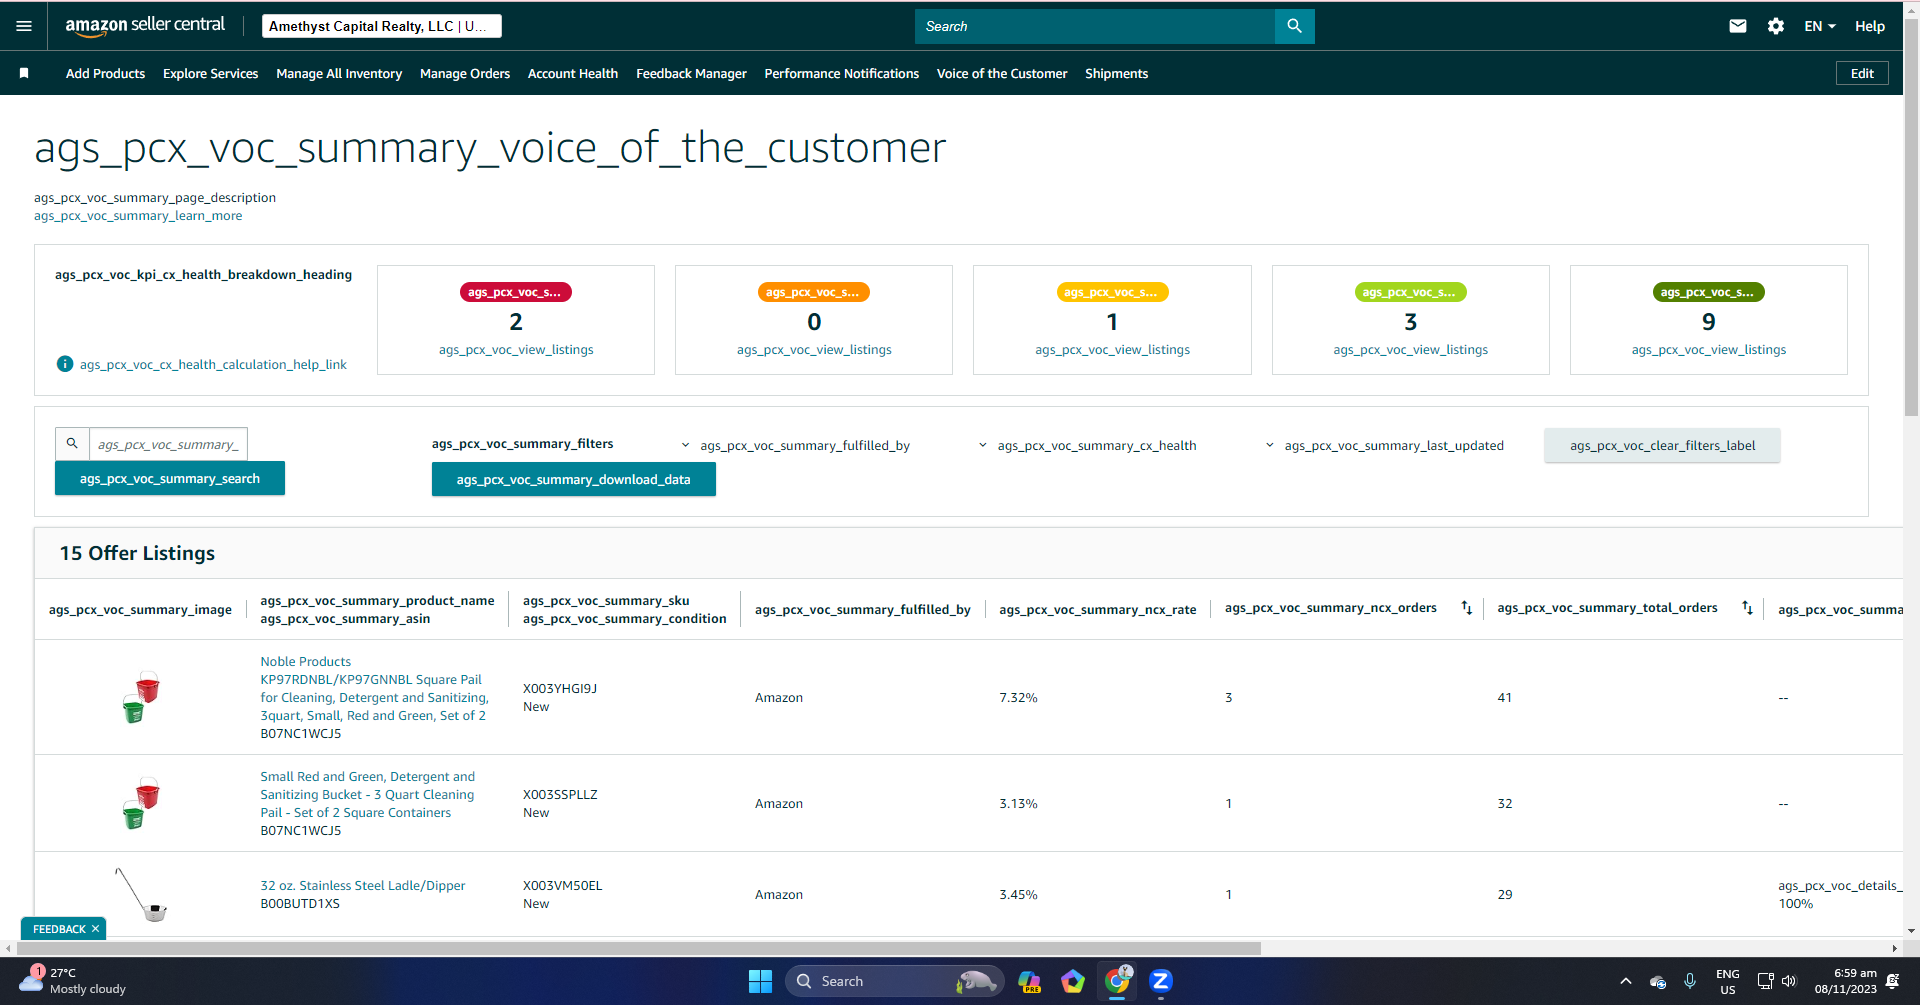1920x1005 pixels.
Task: Open the EN language dropdown
Action: click(1820, 26)
